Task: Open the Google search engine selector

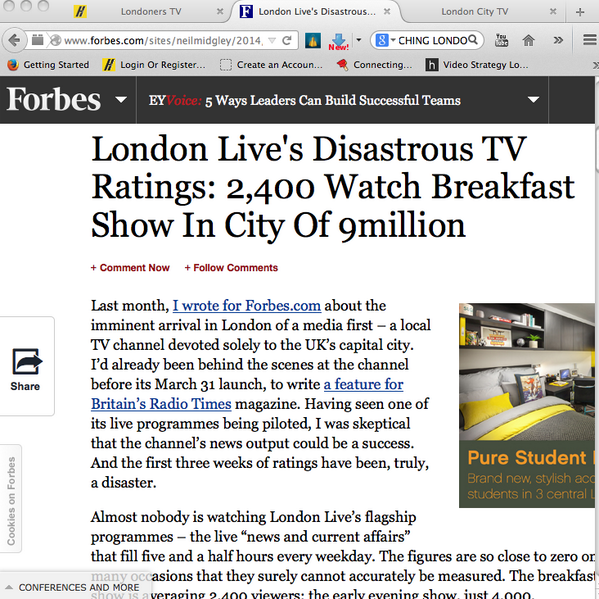Action: (x=385, y=40)
